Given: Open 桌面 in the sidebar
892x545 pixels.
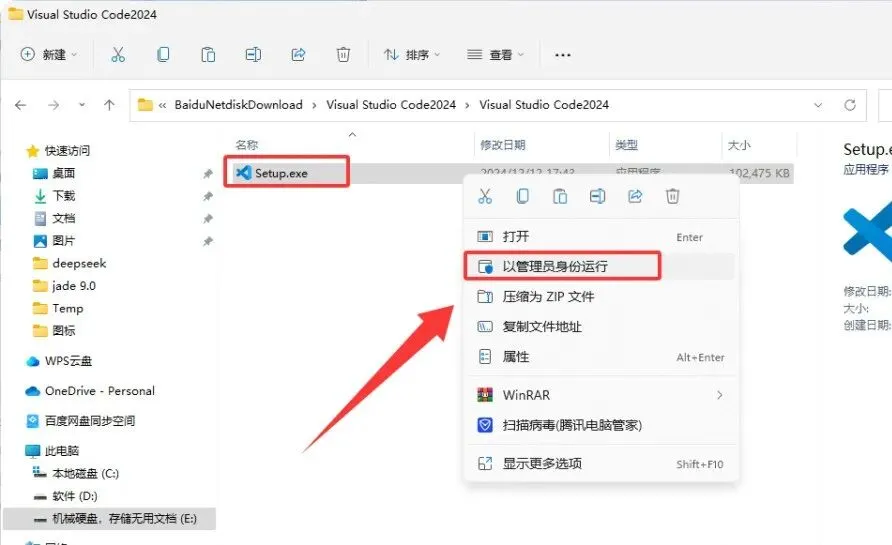Looking at the screenshot, I should coord(54,173).
